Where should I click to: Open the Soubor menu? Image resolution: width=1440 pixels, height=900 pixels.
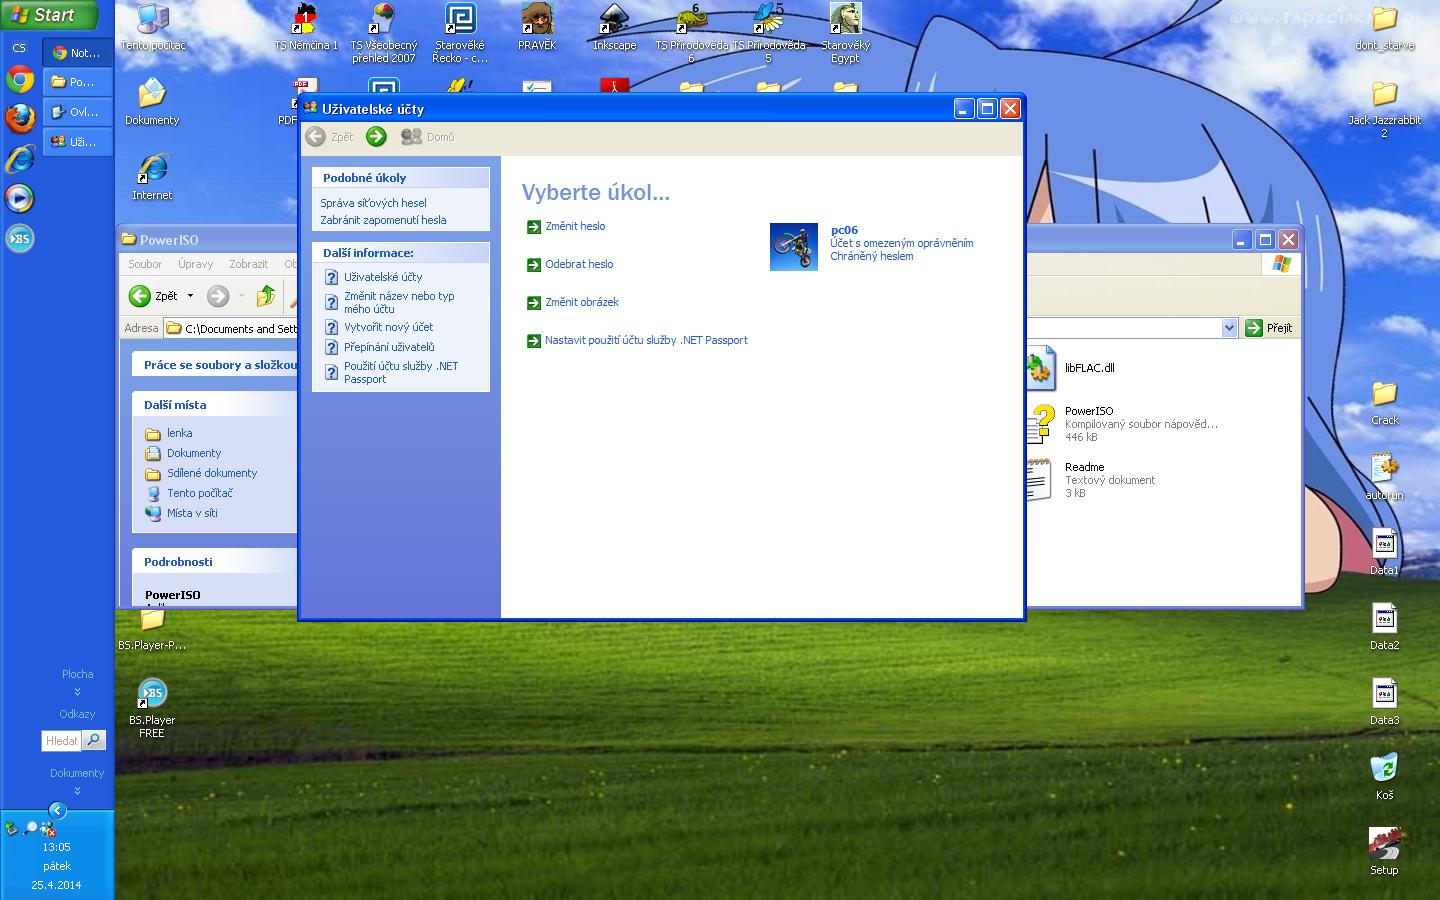pos(145,264)
